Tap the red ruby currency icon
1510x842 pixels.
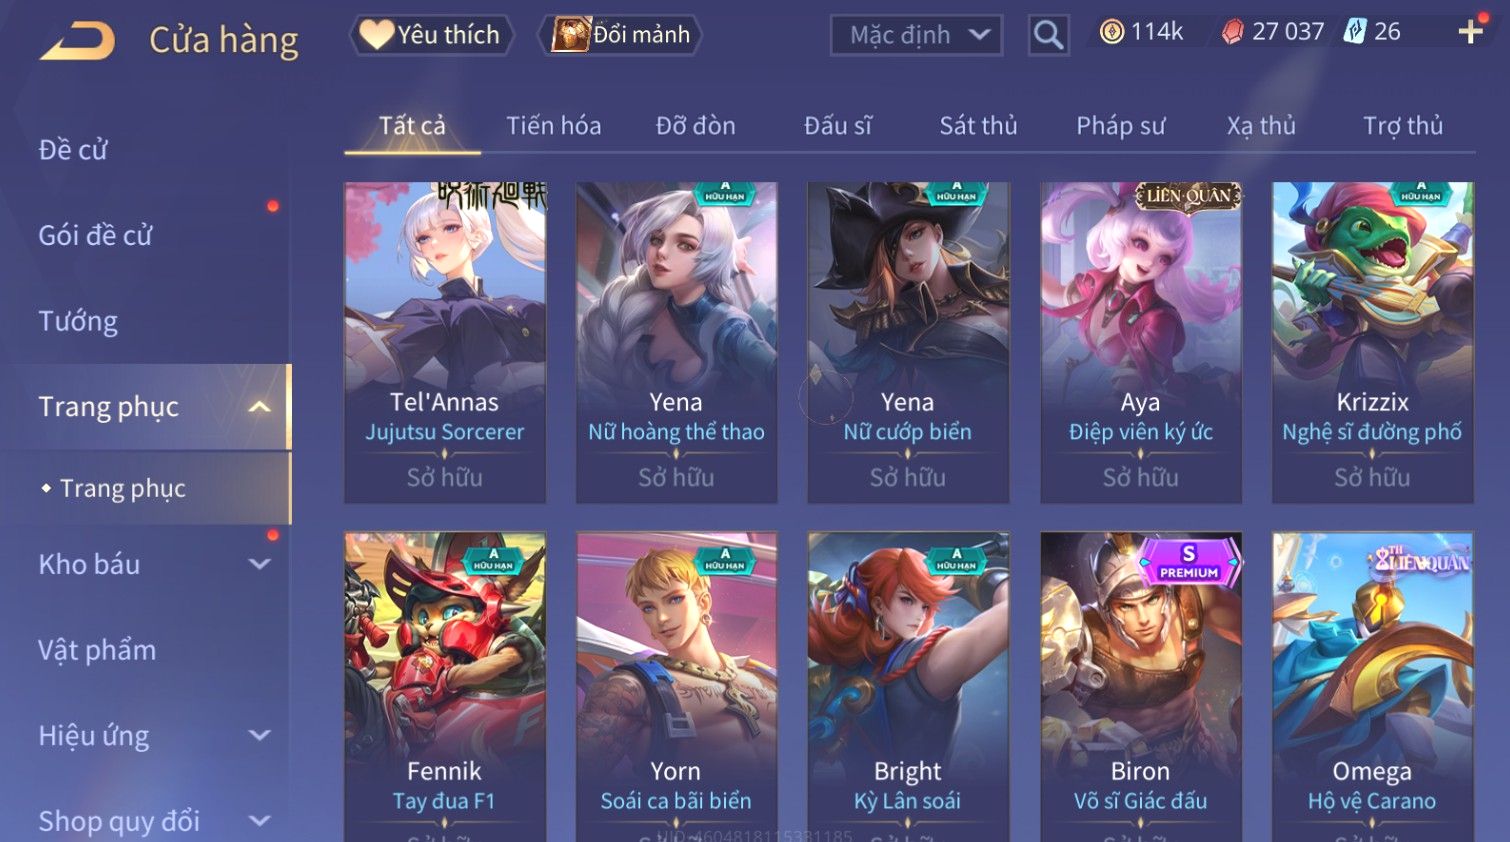point(1233,32)
